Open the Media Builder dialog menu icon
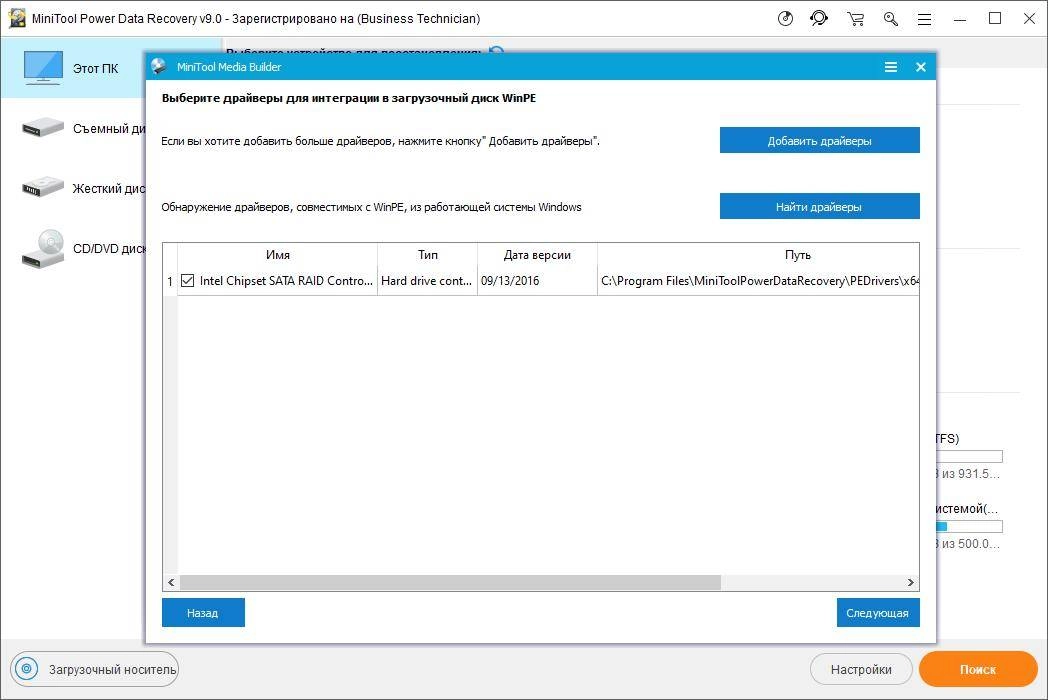The height and width of the screenshot is (700, 1048). click(891, 67)
